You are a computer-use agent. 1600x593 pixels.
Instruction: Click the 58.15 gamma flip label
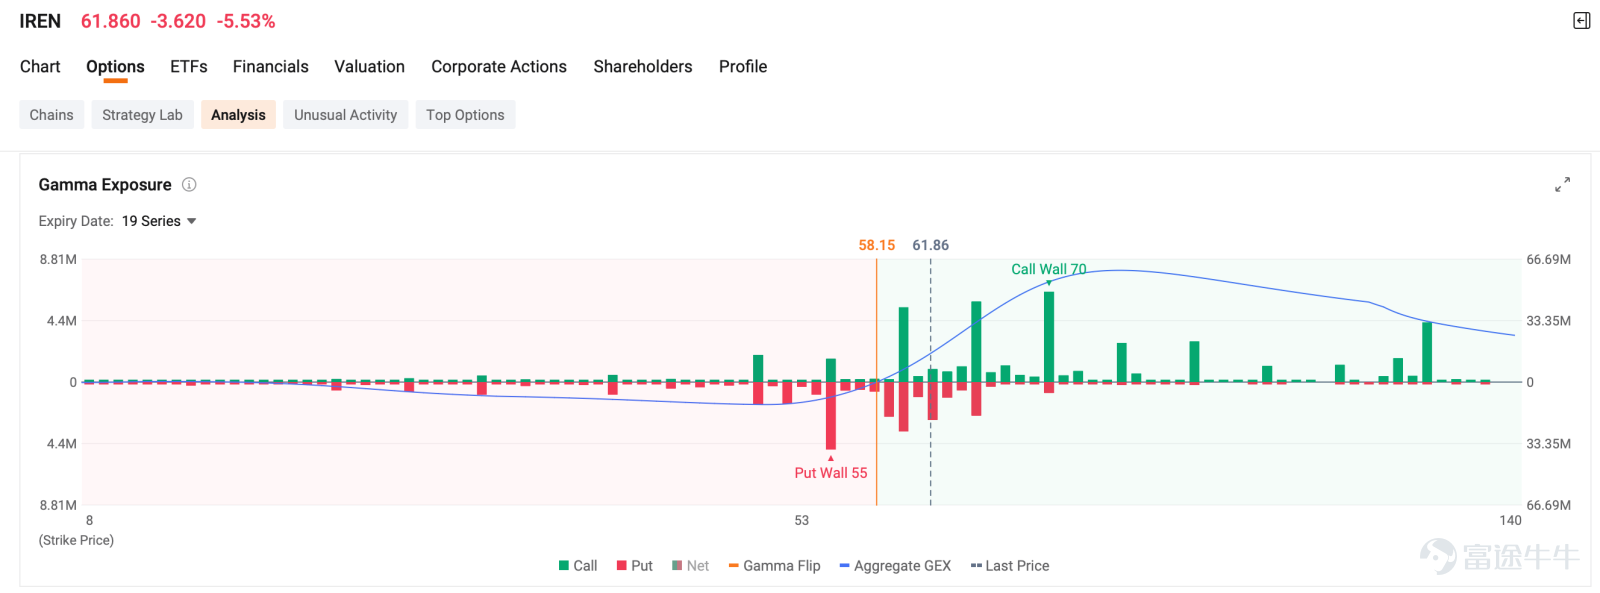pyautogui.click(x=877, y=245)
